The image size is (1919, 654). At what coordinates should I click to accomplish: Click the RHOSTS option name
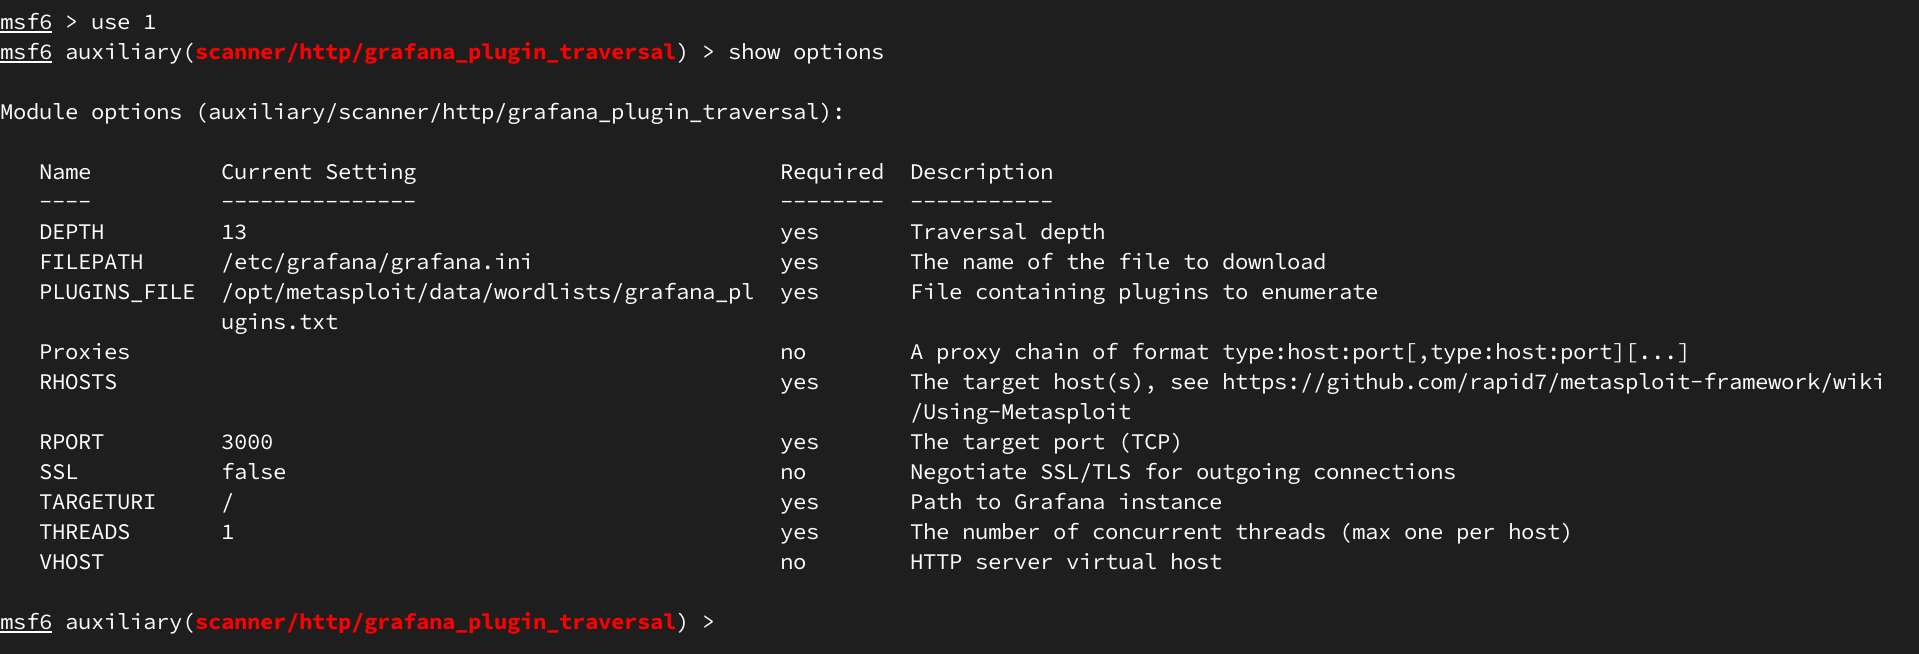pos(78,382)
